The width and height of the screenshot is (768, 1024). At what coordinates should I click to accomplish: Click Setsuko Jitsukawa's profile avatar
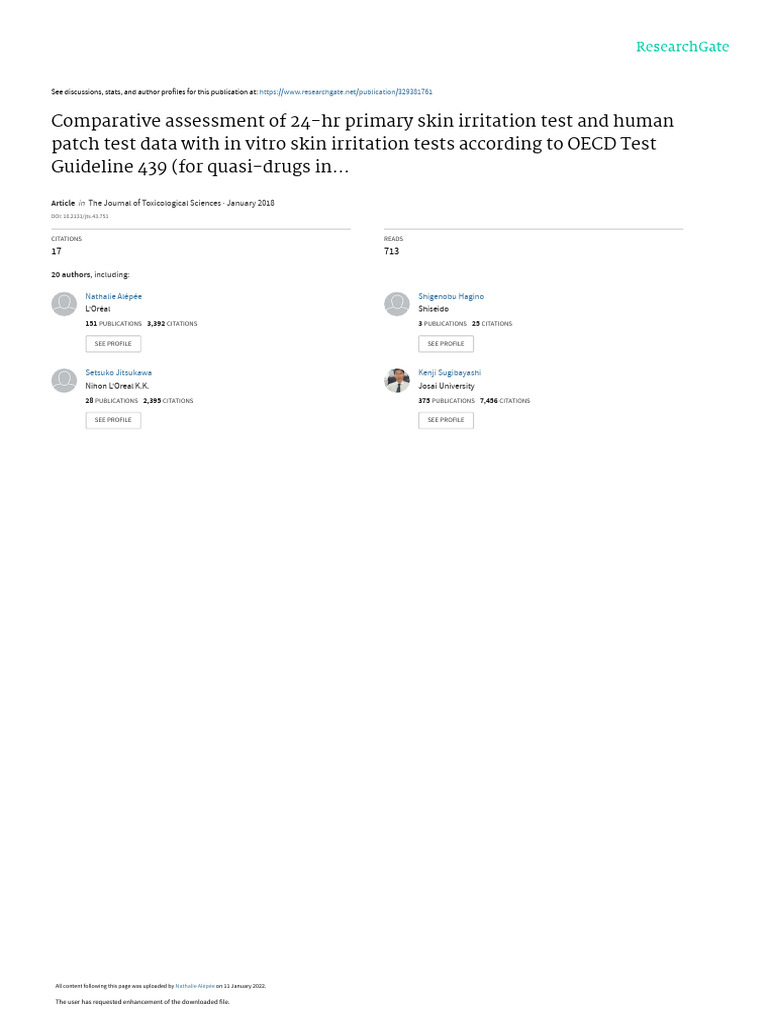pyautogui.click(x=64, y=380)
